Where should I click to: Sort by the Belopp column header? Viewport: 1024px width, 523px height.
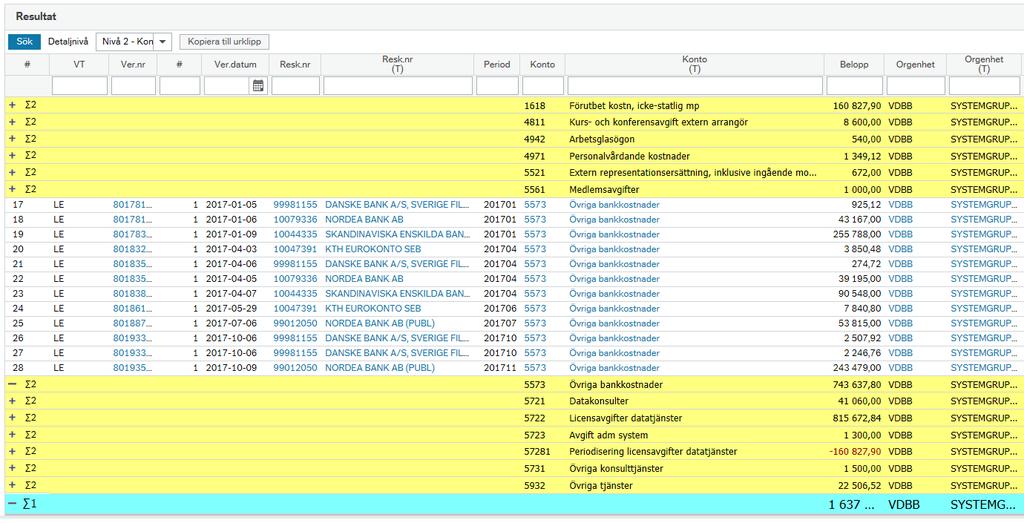click(x=855, y=65)
